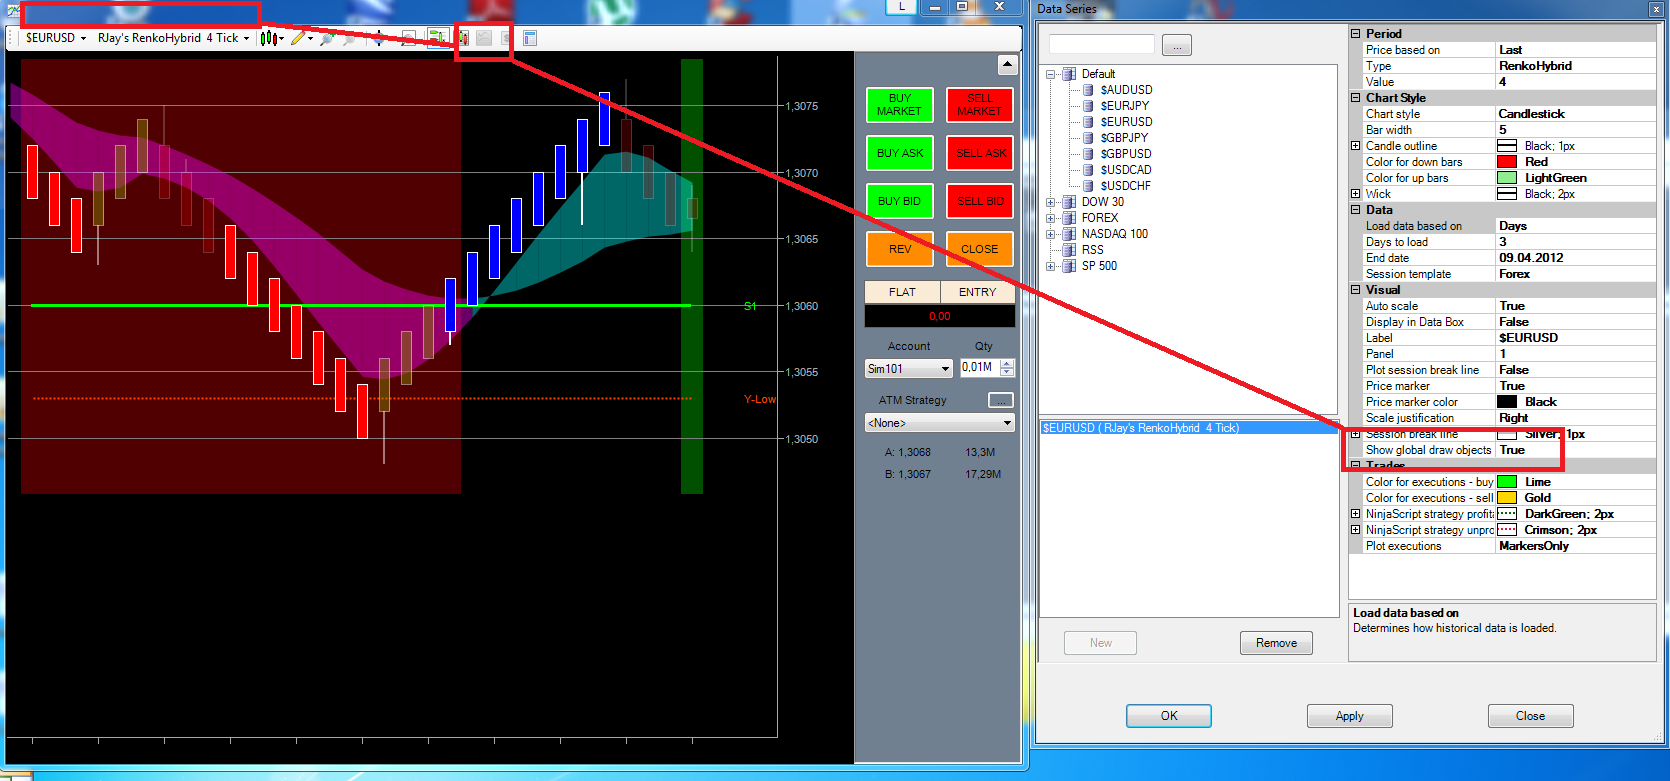Collapse the Period property section
Screen dimensions: 1670x781
(1356, 34)
